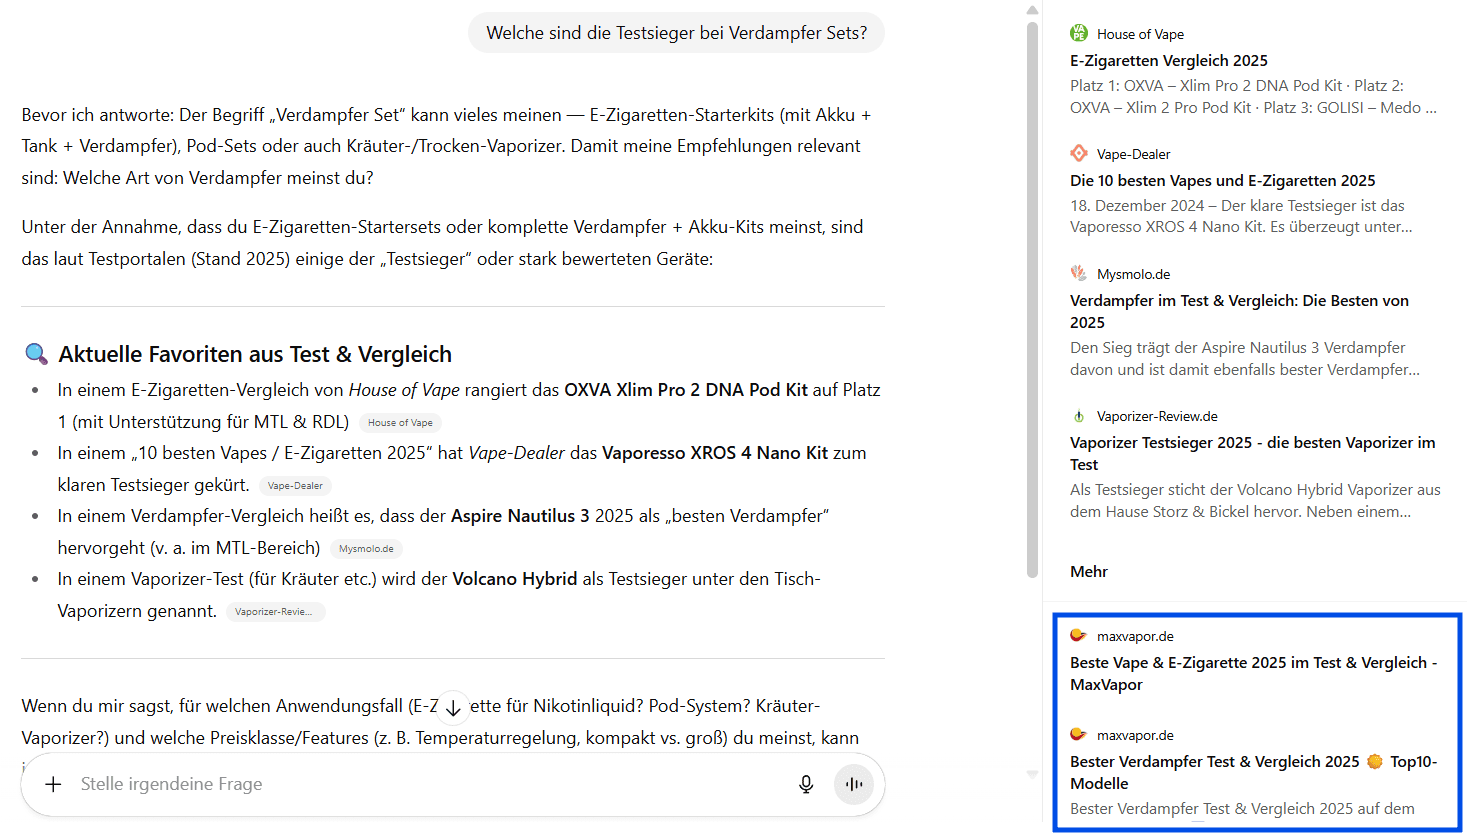Click the Vaporizer-Review.de favicon
Viewport: 1467px width, 833px height.
click(1079, 416)
